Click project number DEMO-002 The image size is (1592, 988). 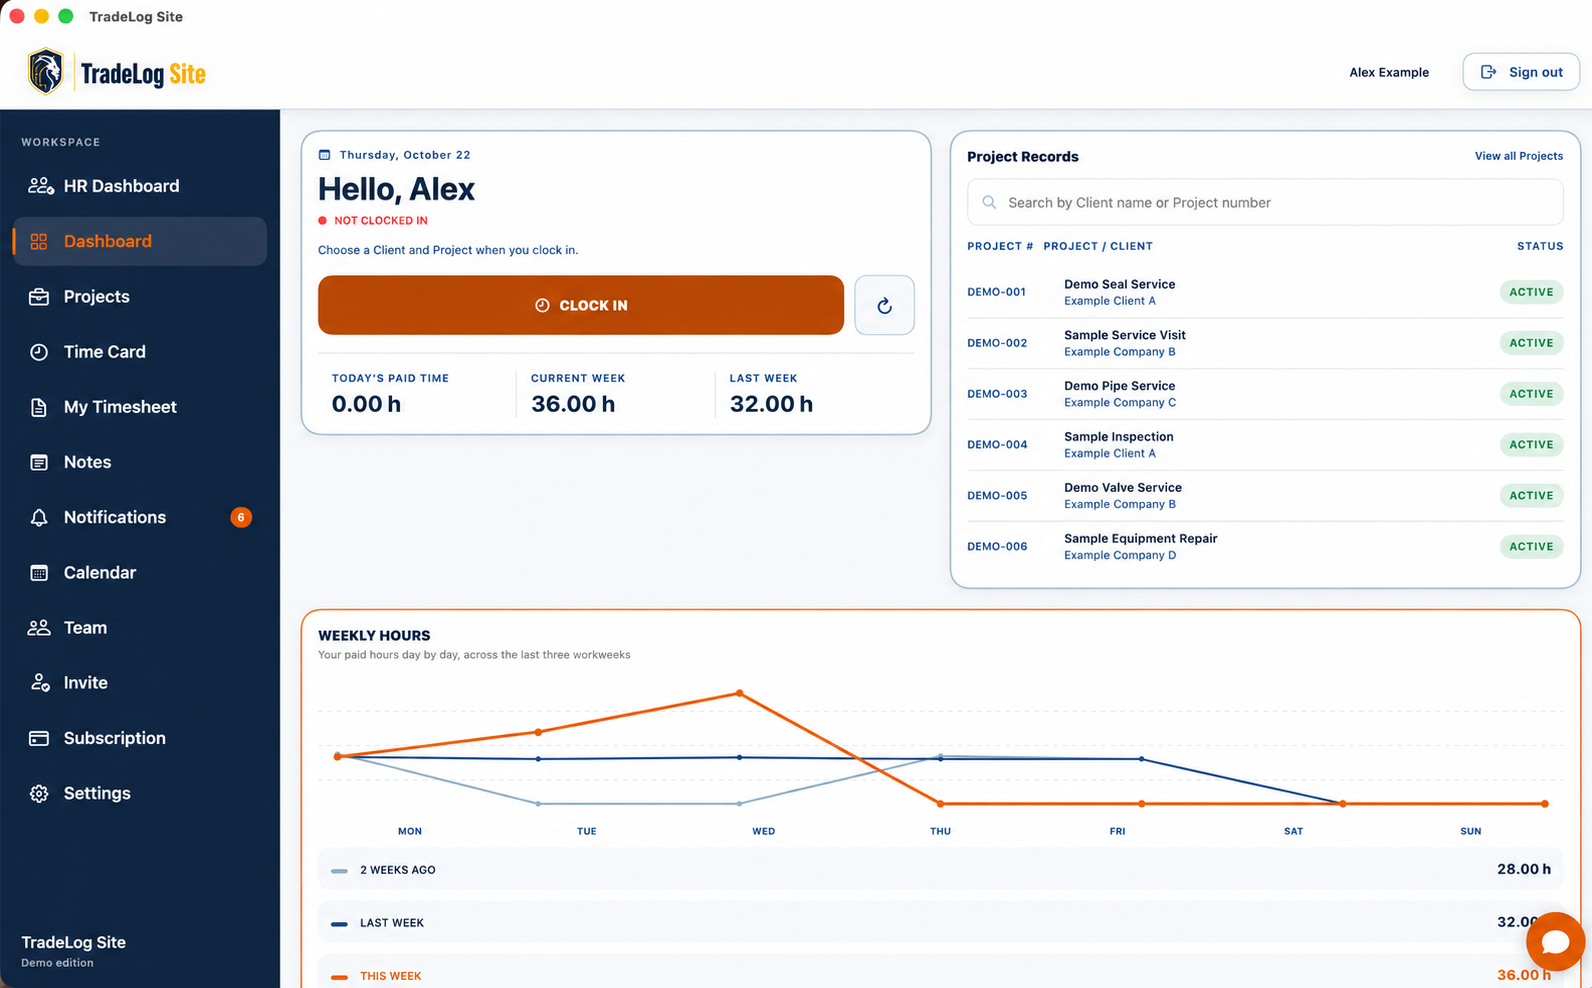(x=997, y=343)
